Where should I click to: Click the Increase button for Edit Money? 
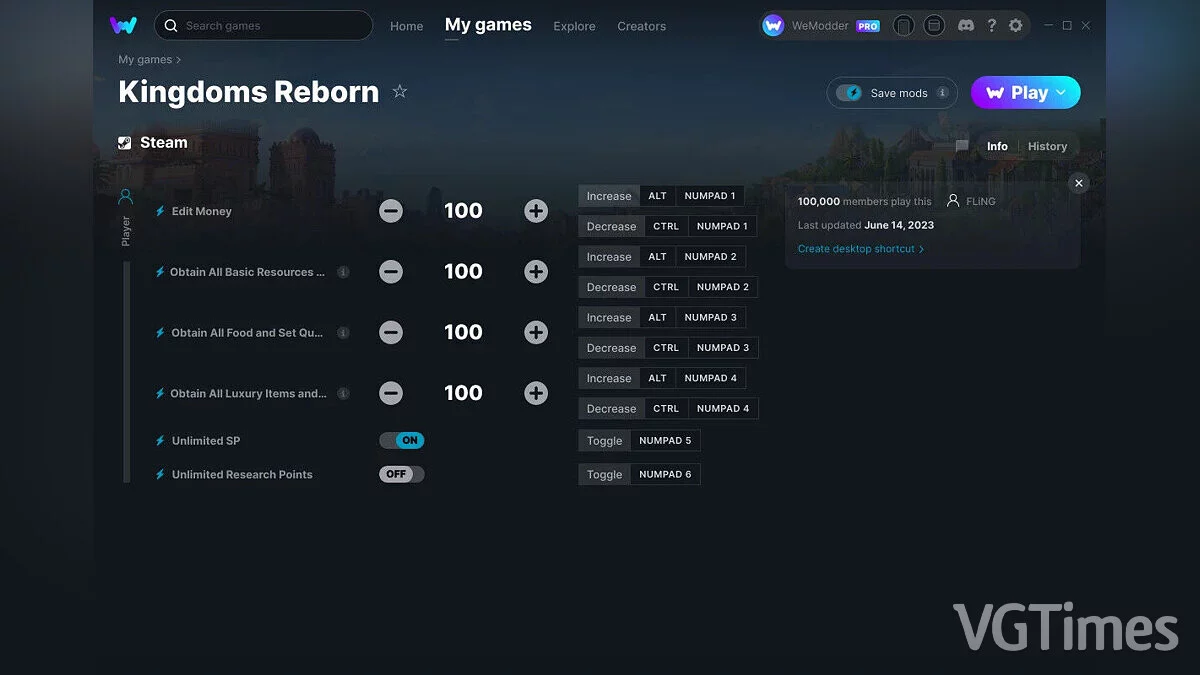pos(608,196)
